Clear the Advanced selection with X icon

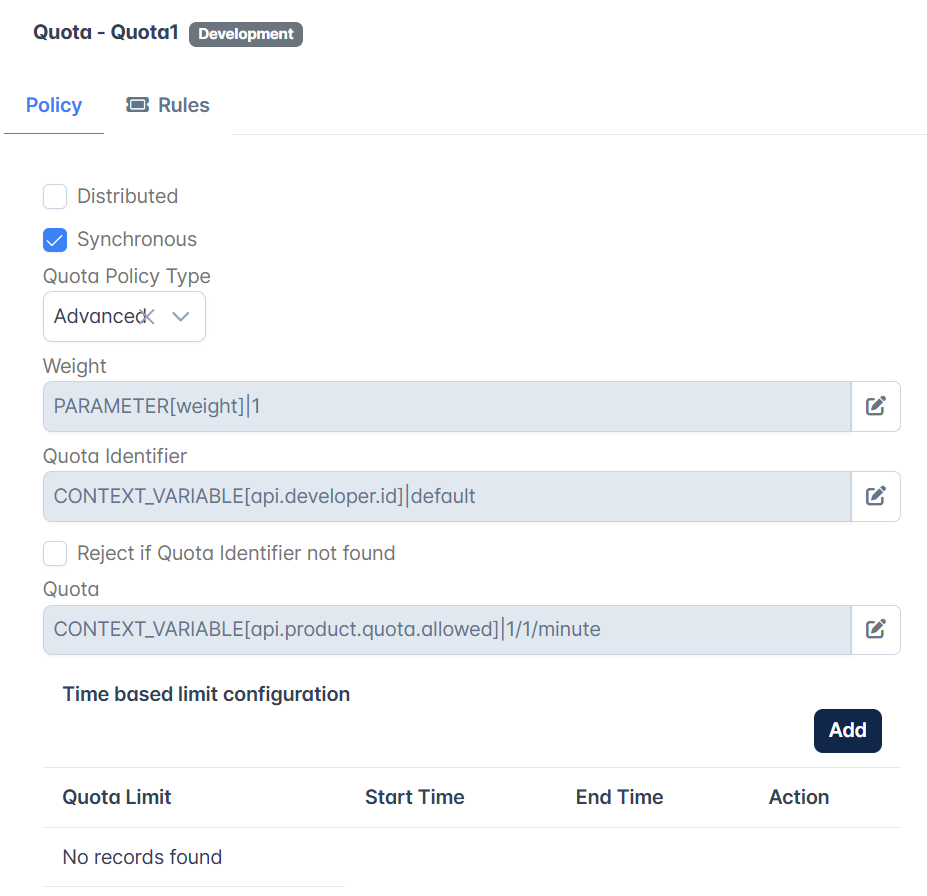click(148, 316)
